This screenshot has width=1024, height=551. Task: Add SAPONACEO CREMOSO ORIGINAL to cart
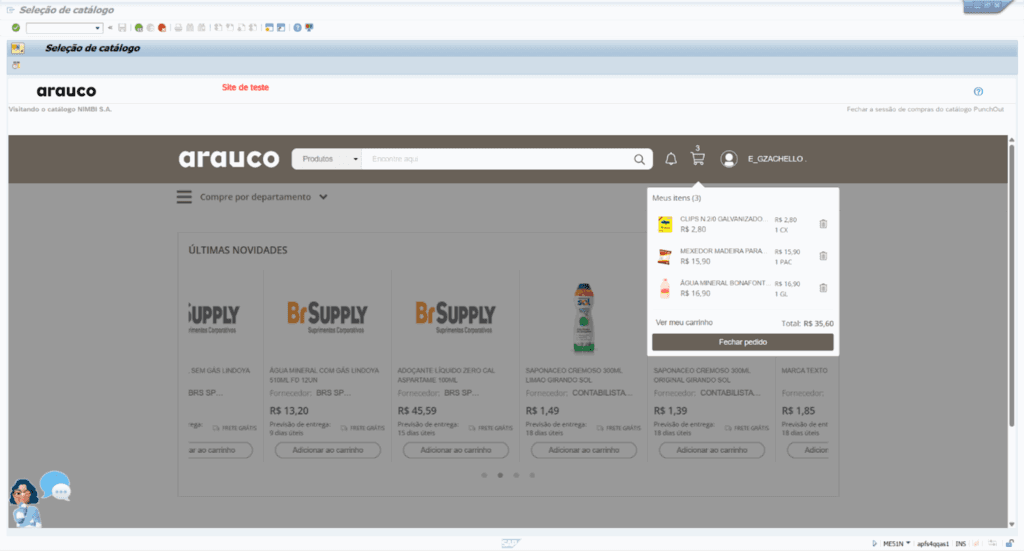click(x=712, y=450)
